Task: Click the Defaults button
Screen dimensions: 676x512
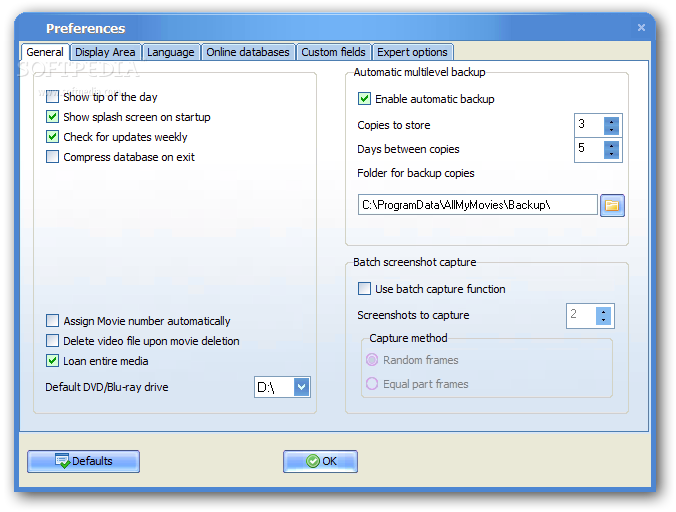Action: [x=83, y=461]
